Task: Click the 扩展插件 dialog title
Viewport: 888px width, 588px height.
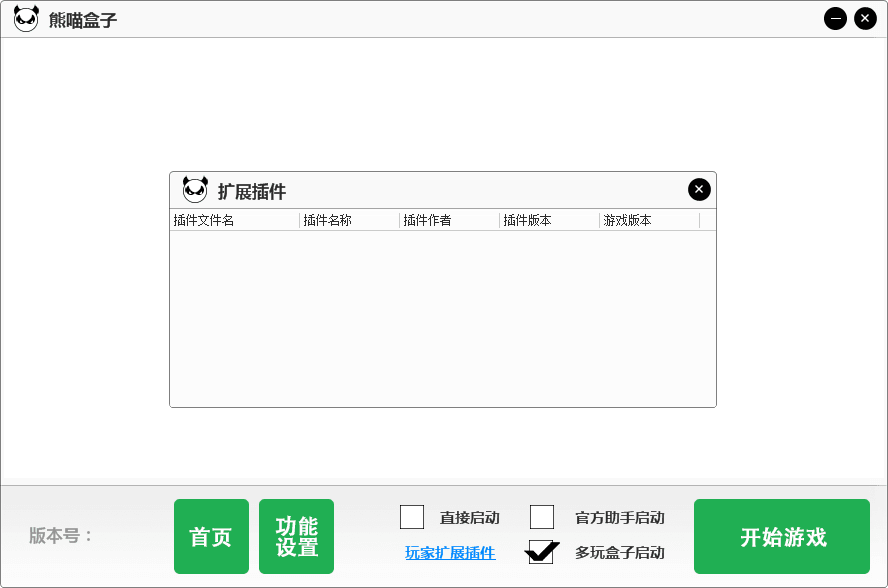Action: pos(252,191)
